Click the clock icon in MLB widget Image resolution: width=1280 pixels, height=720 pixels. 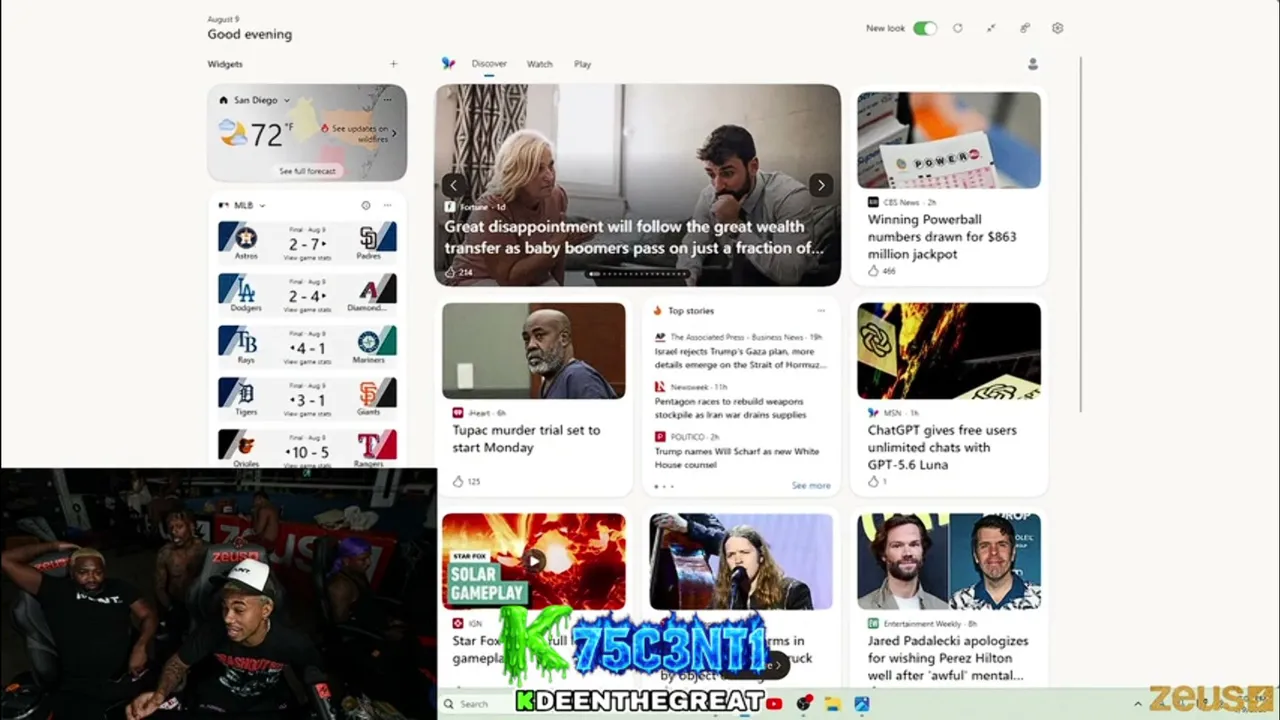(x=366, y=205)
